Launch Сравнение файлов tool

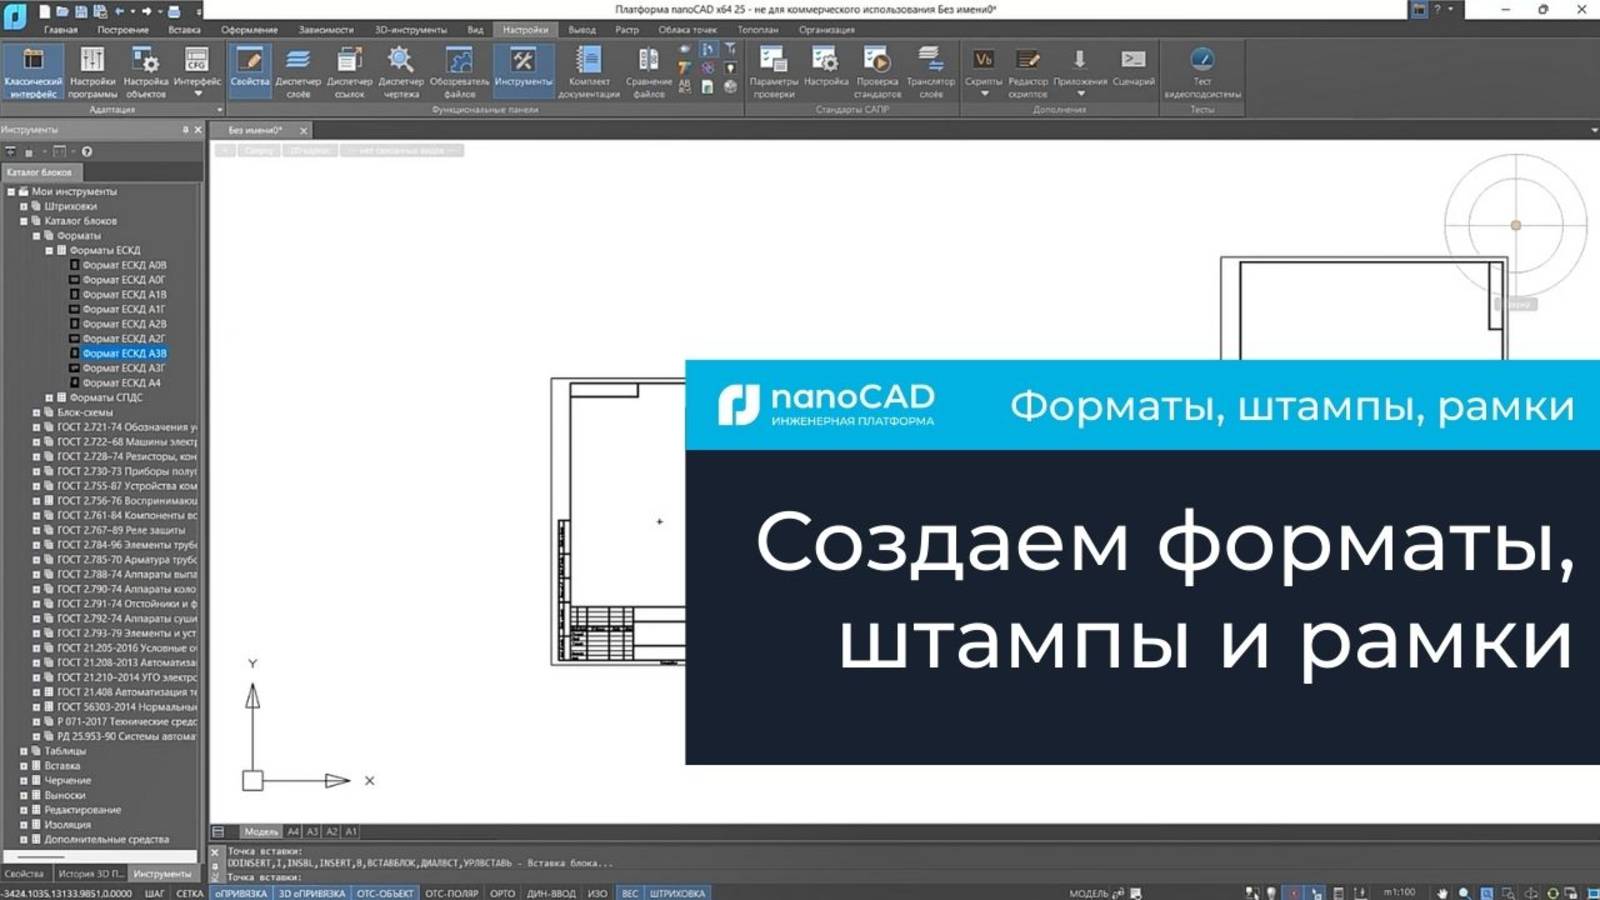click(x=647, y=70)
